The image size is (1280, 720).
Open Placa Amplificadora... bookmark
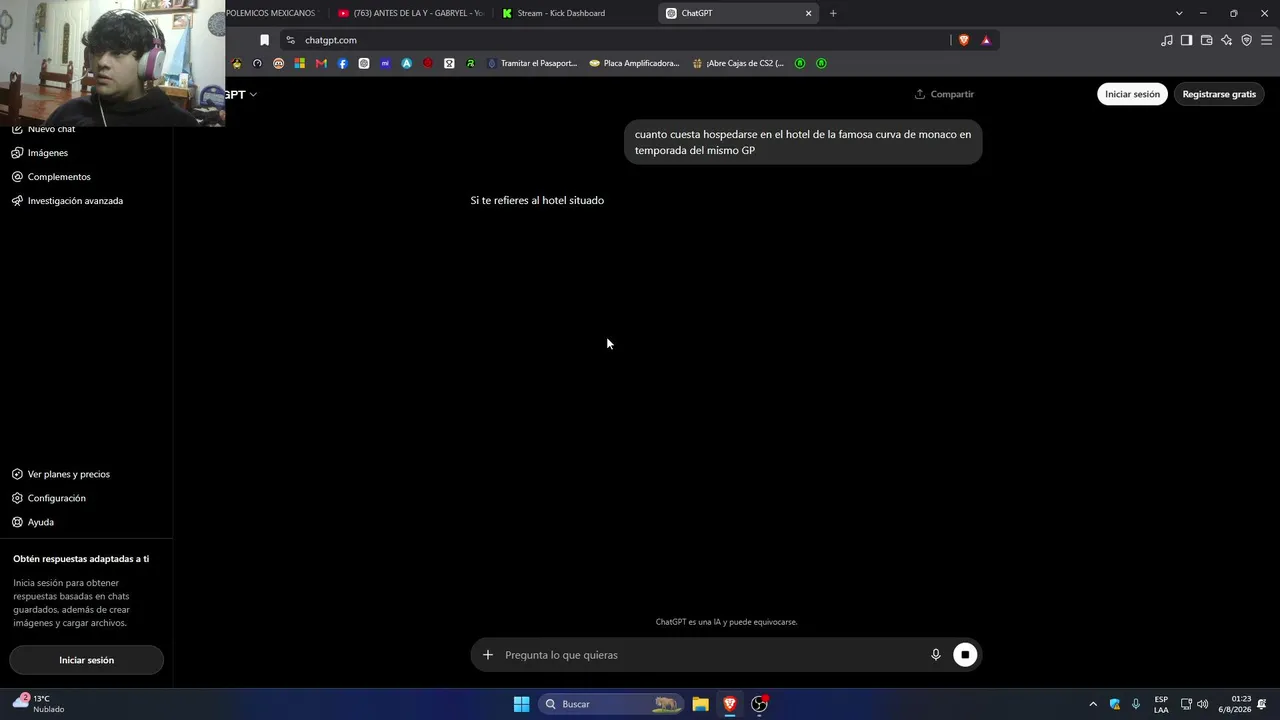pyautogui.click(x=634, y=63)
